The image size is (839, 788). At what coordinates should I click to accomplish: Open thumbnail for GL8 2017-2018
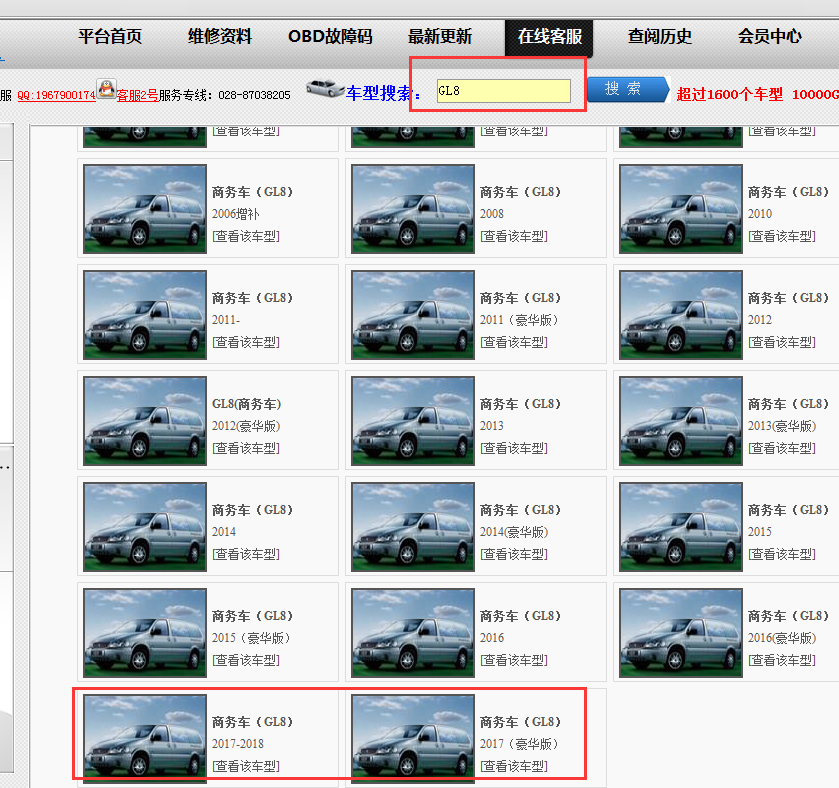[145, 738]
